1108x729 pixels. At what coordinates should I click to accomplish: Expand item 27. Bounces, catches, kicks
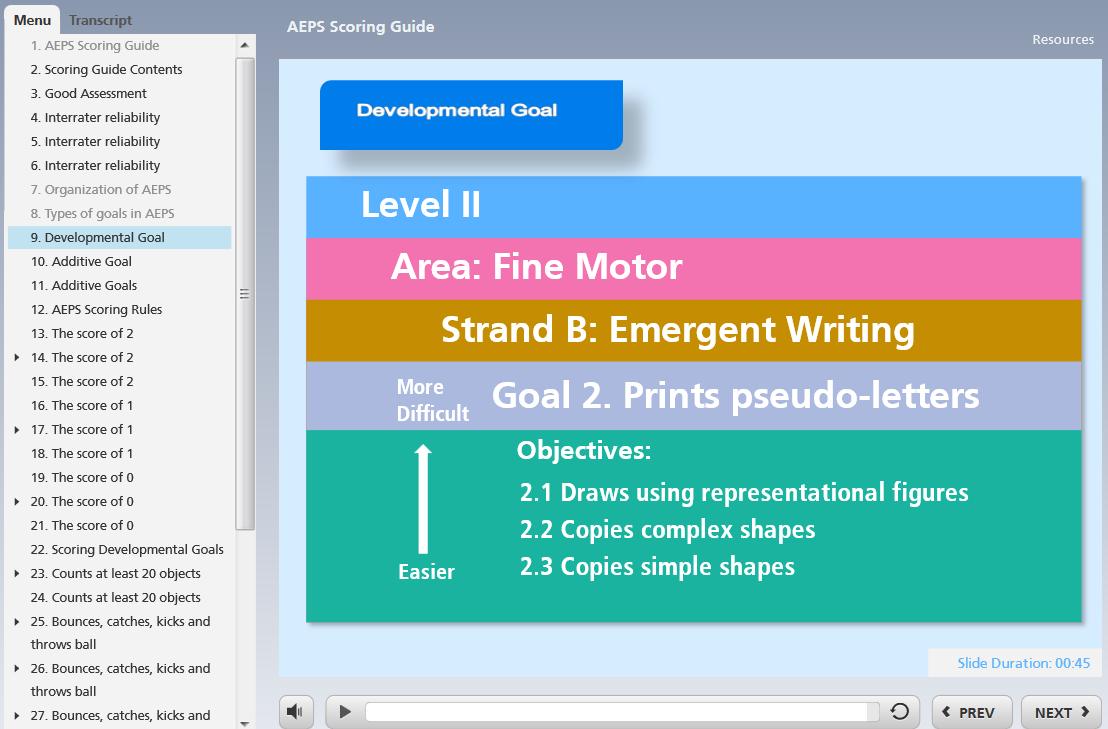point(17,716)
